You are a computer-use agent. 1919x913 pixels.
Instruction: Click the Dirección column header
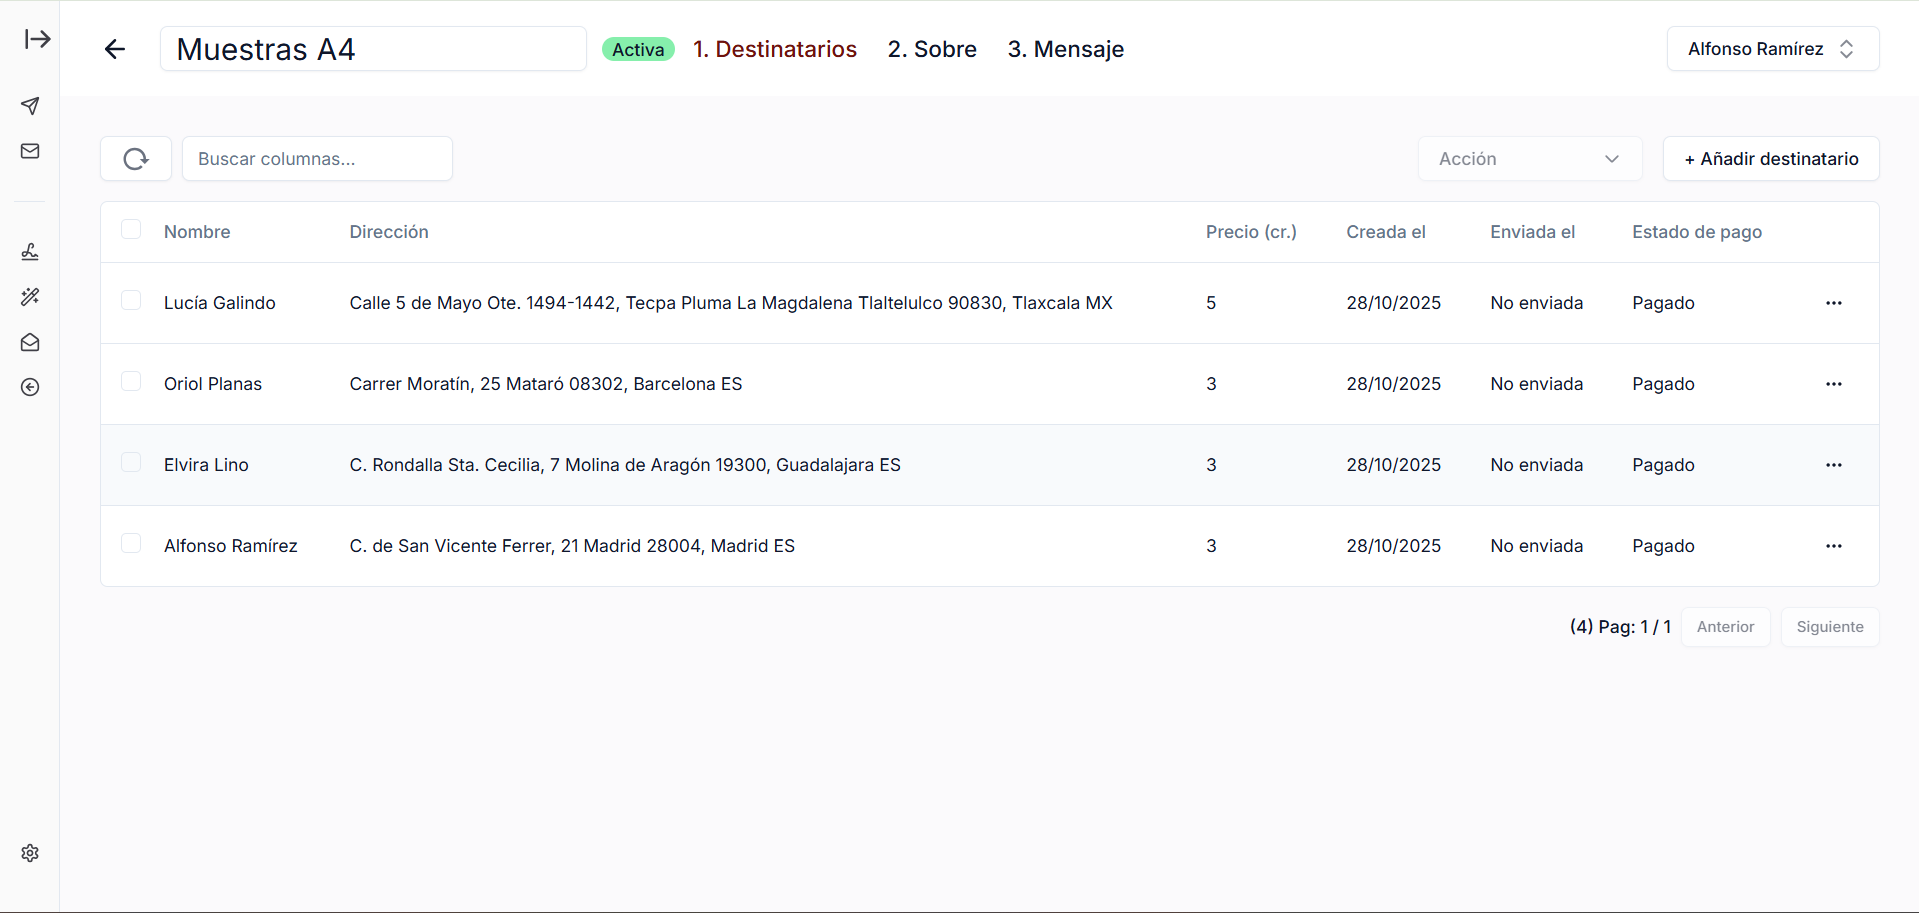click(389, 232)
